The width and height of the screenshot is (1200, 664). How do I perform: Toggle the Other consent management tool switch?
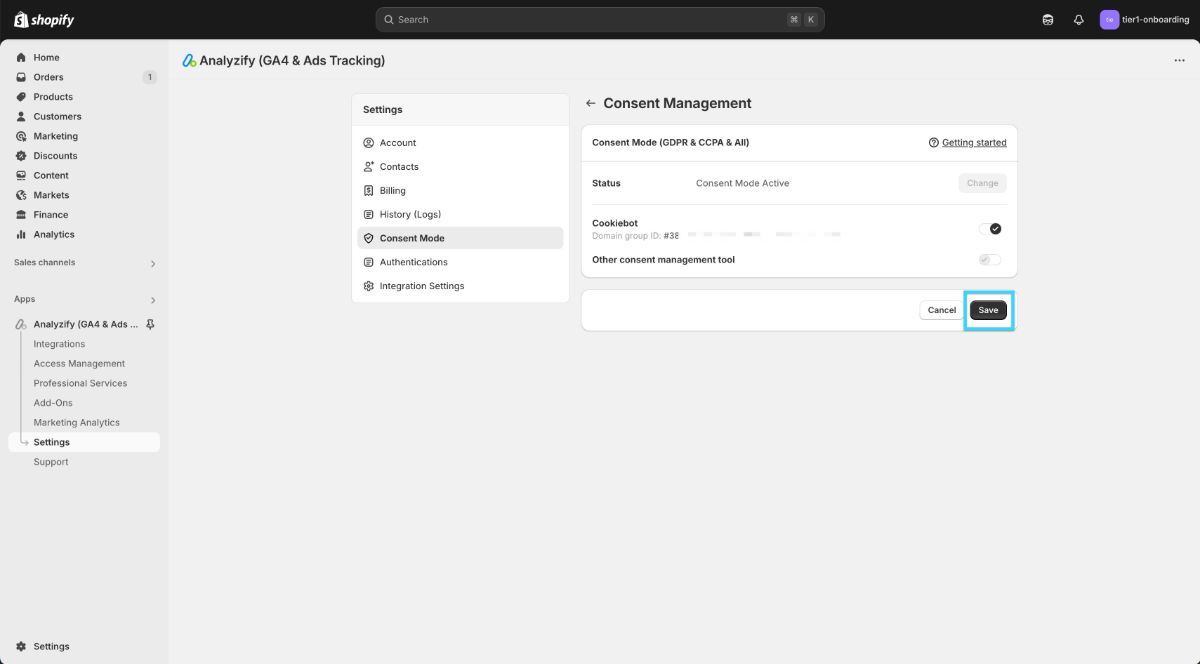pyautogui.click(x=990, y=260)
